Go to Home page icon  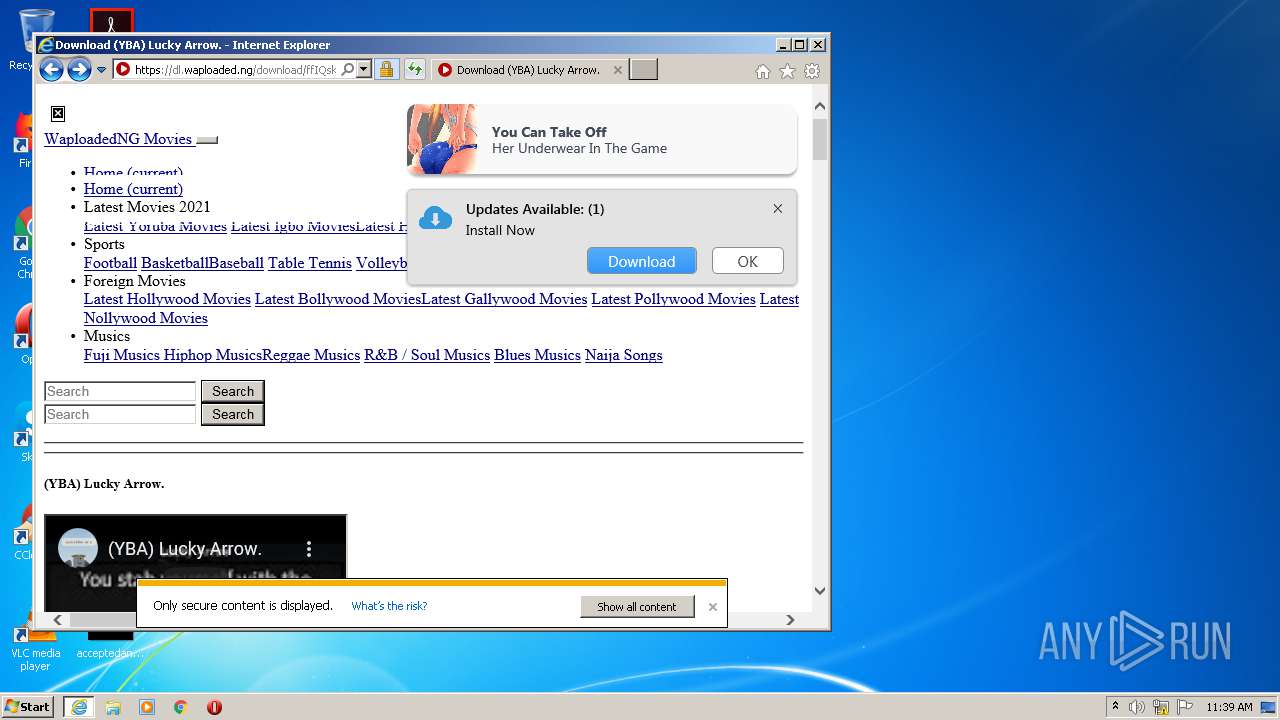(x=763, y=71)
